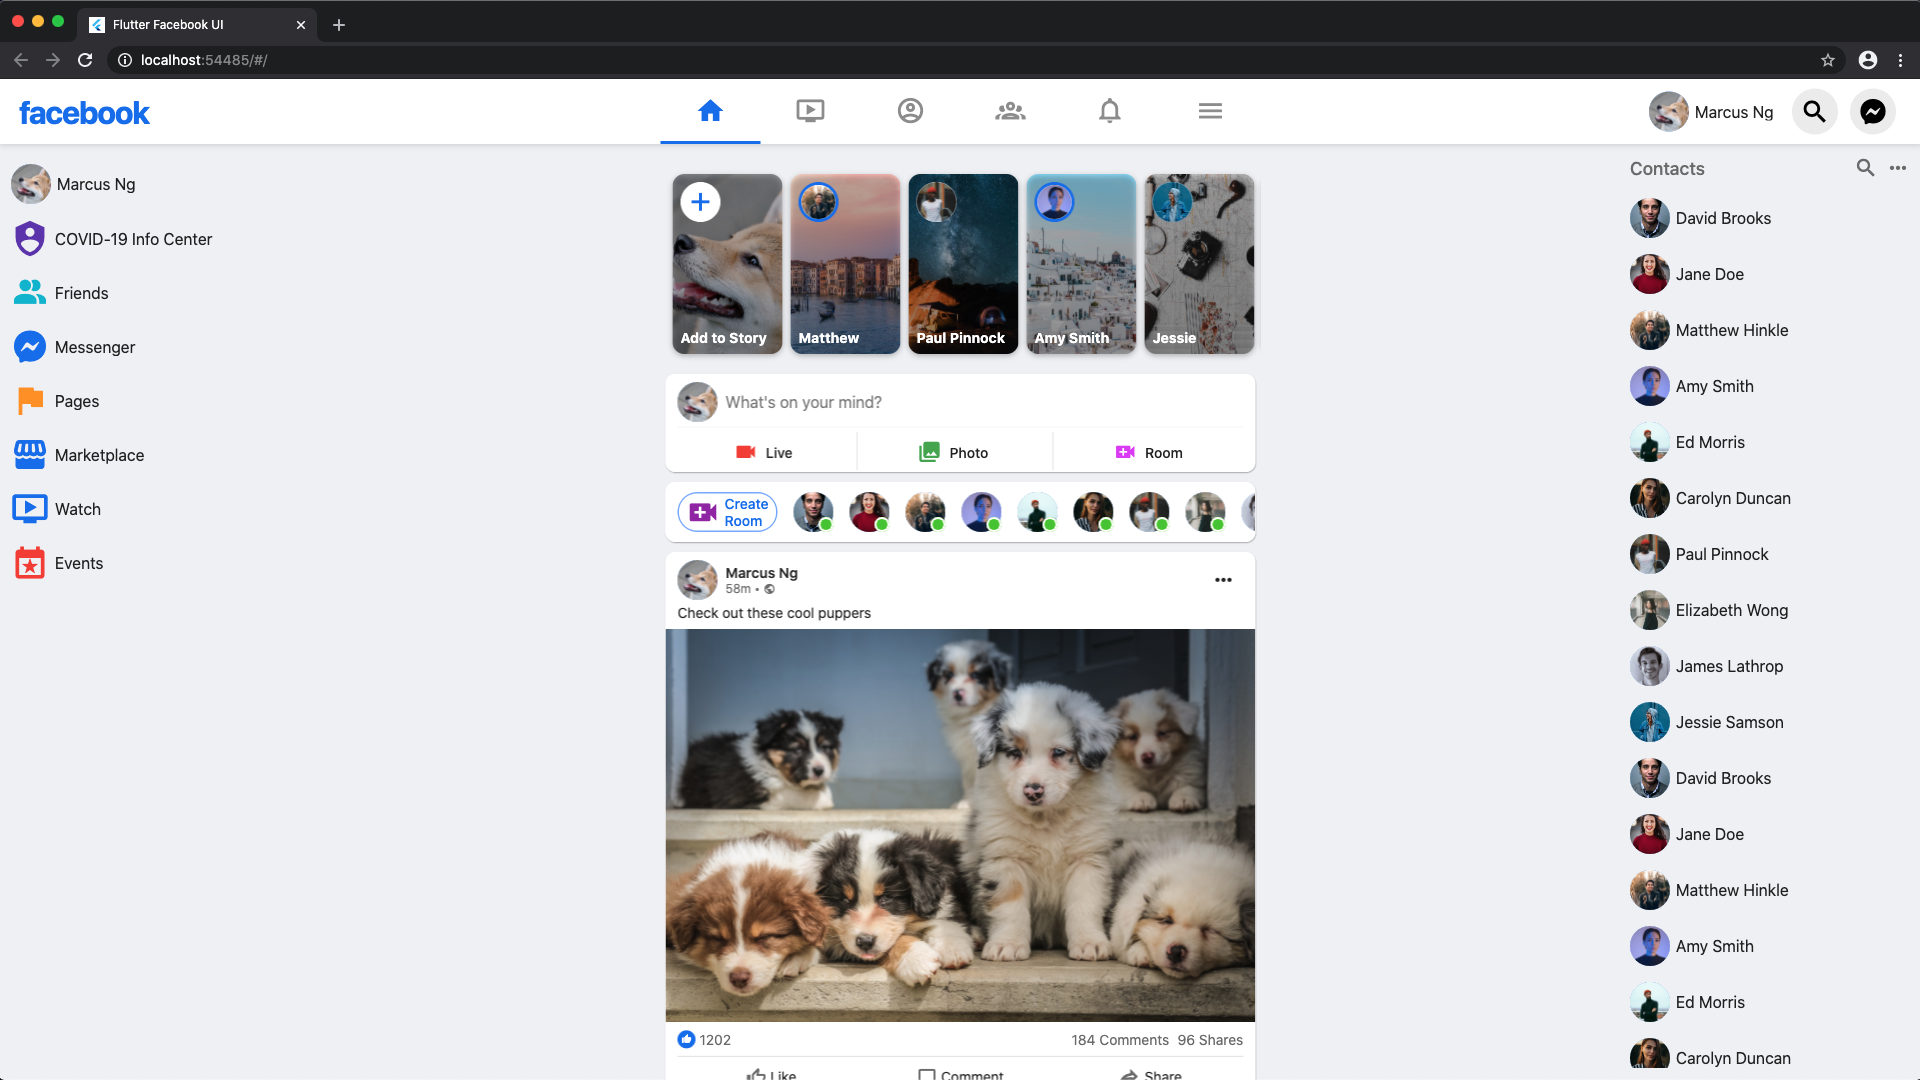Expand post options with three dots
This screenshot has width=1920, height=1080.
pyautogui.click(x=1224, y=579)
